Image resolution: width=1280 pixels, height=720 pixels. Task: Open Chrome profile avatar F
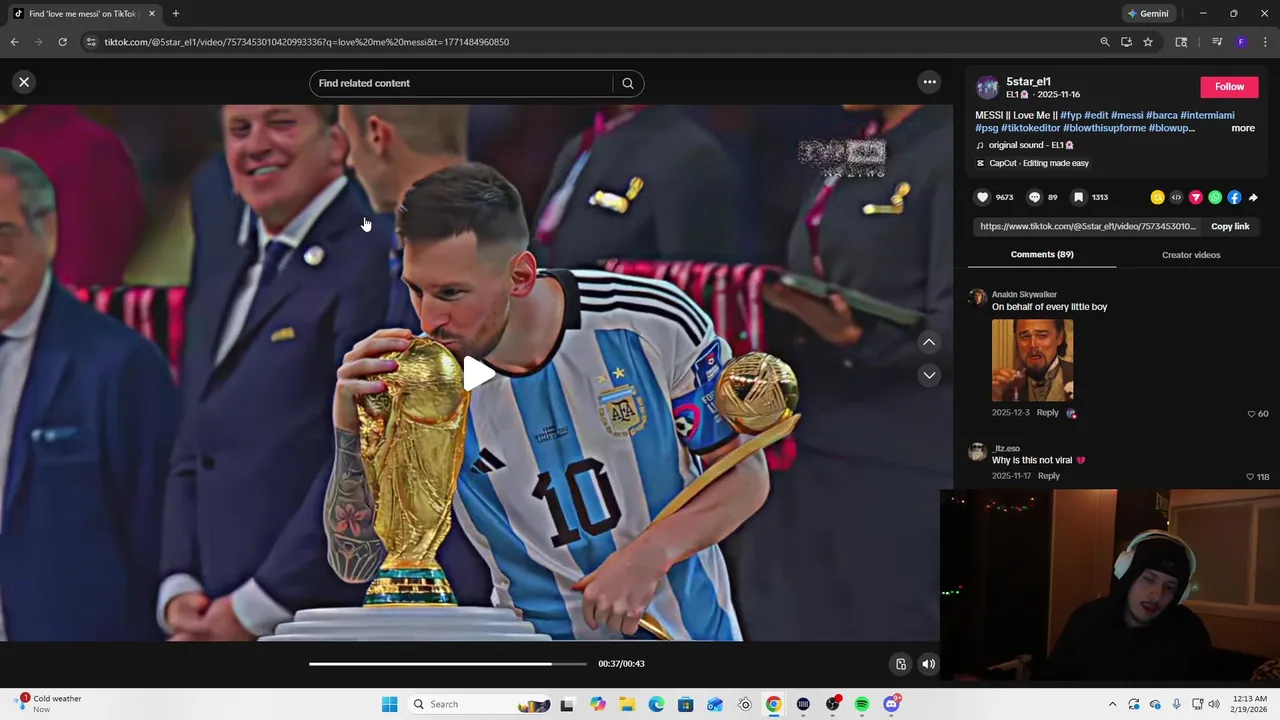click(x=1241, y=42)
